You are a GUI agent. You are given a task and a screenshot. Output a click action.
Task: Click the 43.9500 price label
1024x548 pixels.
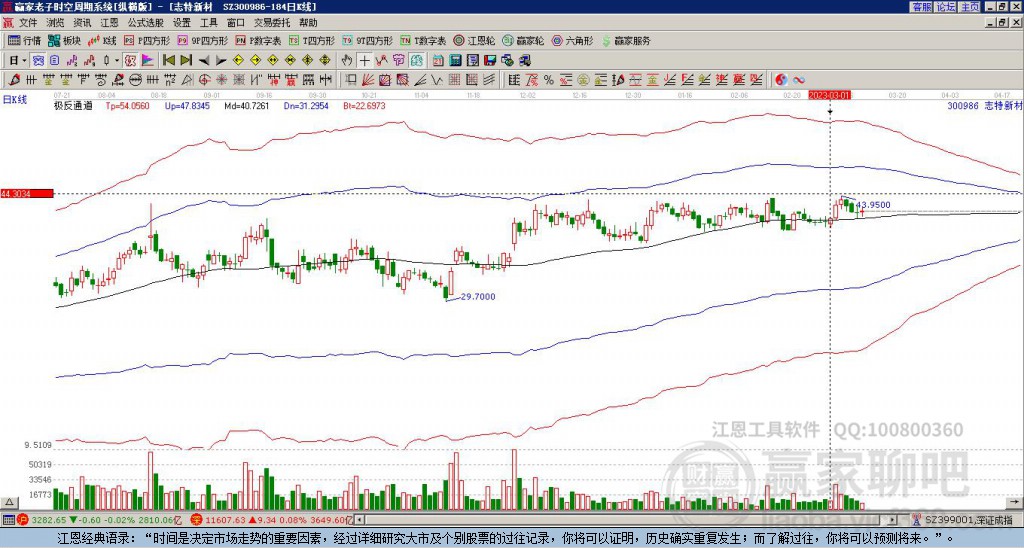click(873, 204)
